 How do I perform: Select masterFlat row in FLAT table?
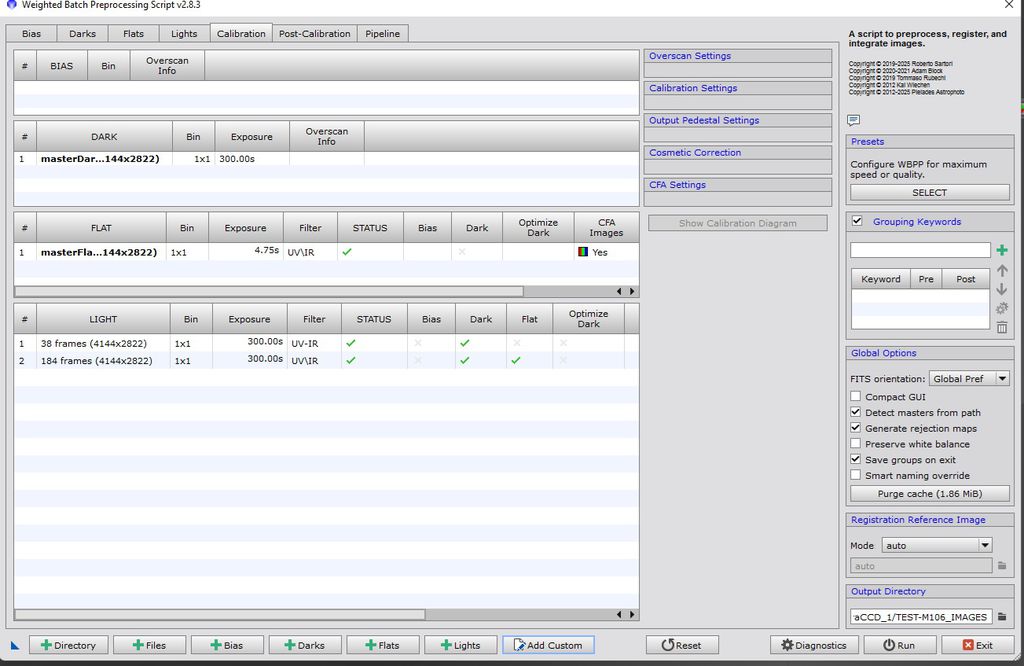[326, 252]
